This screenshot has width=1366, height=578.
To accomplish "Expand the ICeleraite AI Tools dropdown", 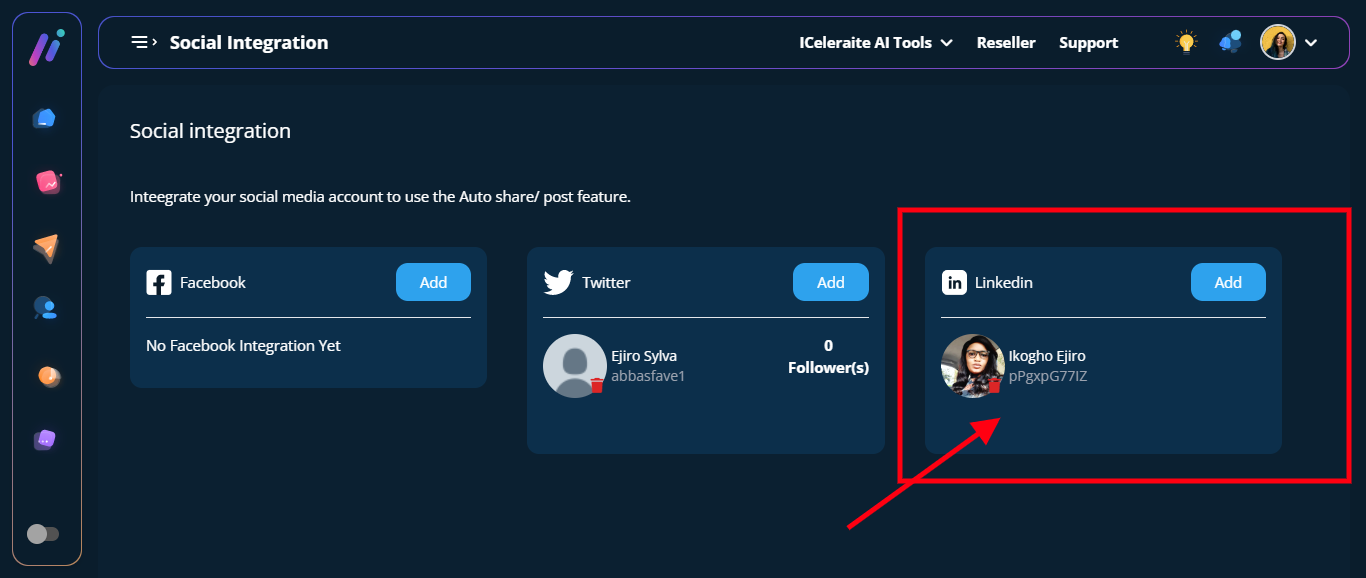I will (875, 43).
